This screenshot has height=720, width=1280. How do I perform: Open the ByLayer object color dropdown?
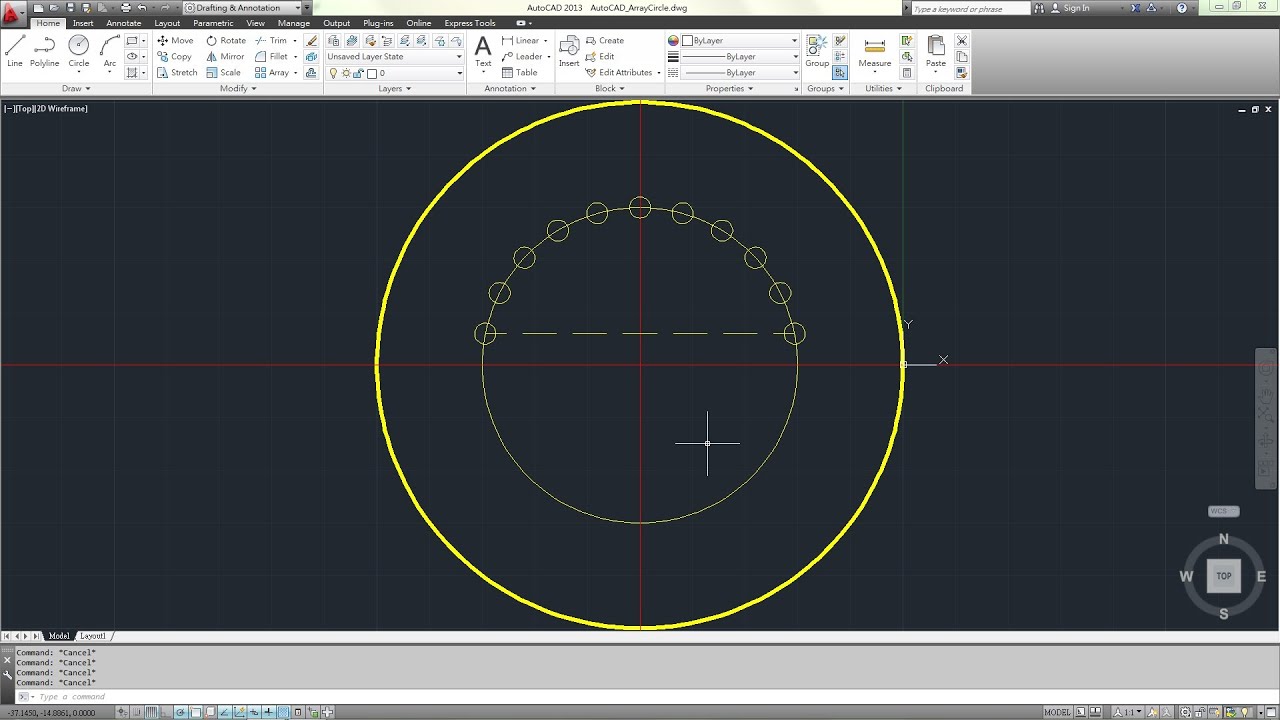tap(740, 41)
